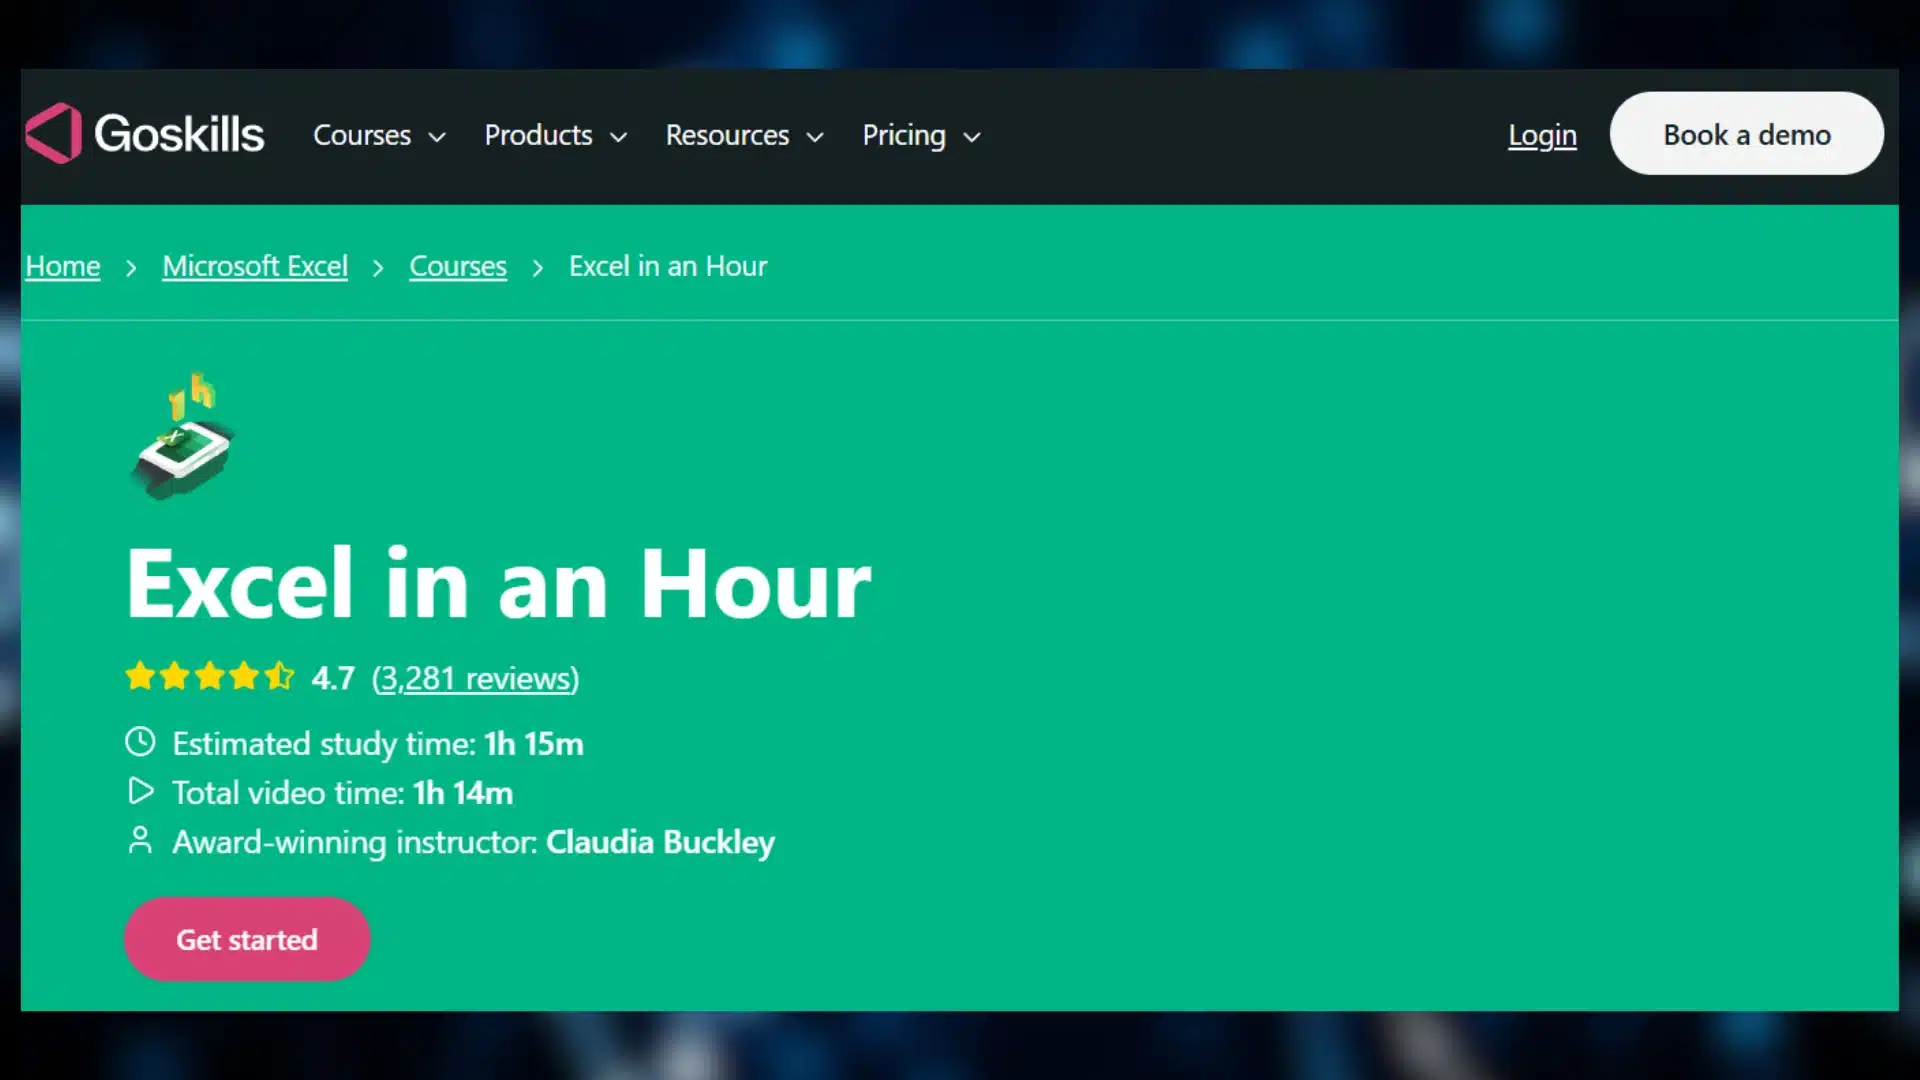Expand the Products chevron
Viewport: 1920px width, 1080px height.
tap(619, 137)
